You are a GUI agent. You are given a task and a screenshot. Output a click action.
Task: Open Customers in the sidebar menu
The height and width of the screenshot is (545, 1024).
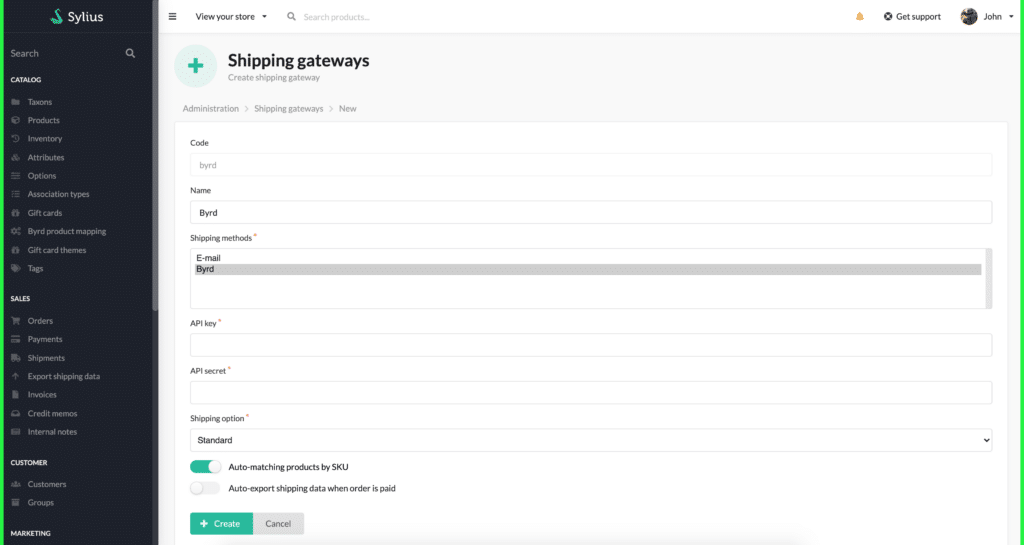(46, 484)
